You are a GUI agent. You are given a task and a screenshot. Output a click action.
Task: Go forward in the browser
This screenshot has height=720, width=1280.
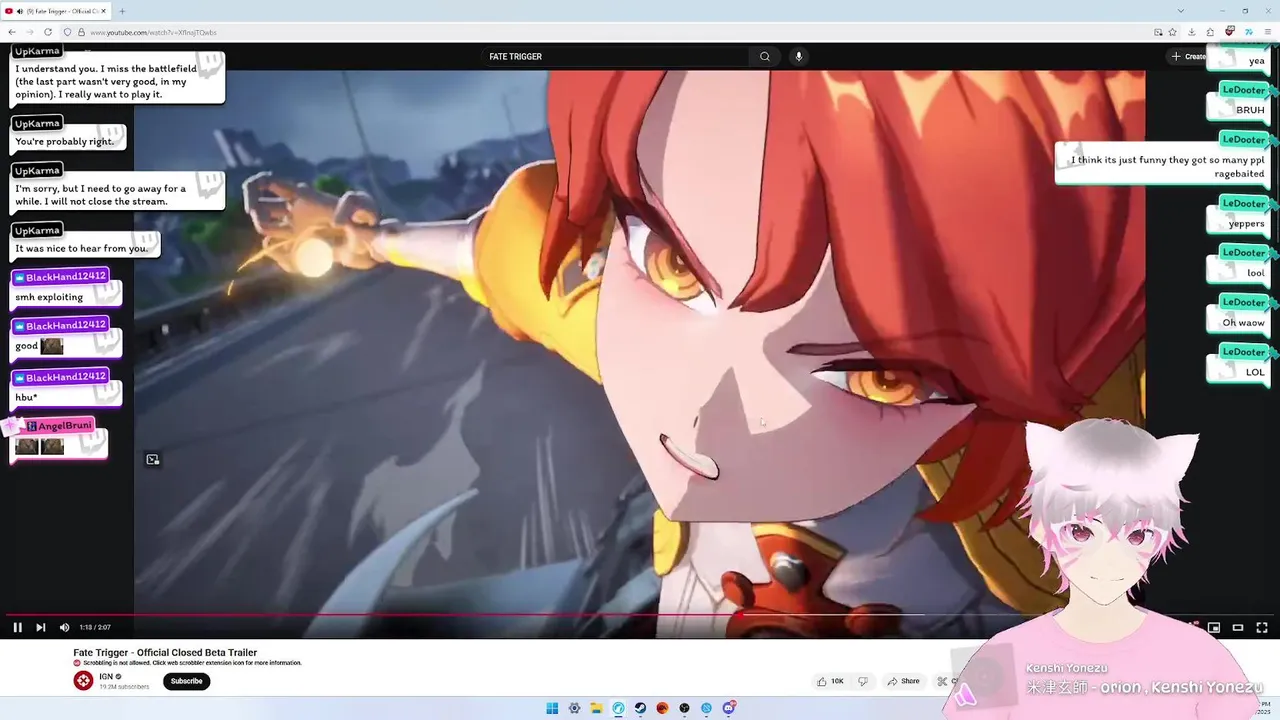tap(29, 32)
